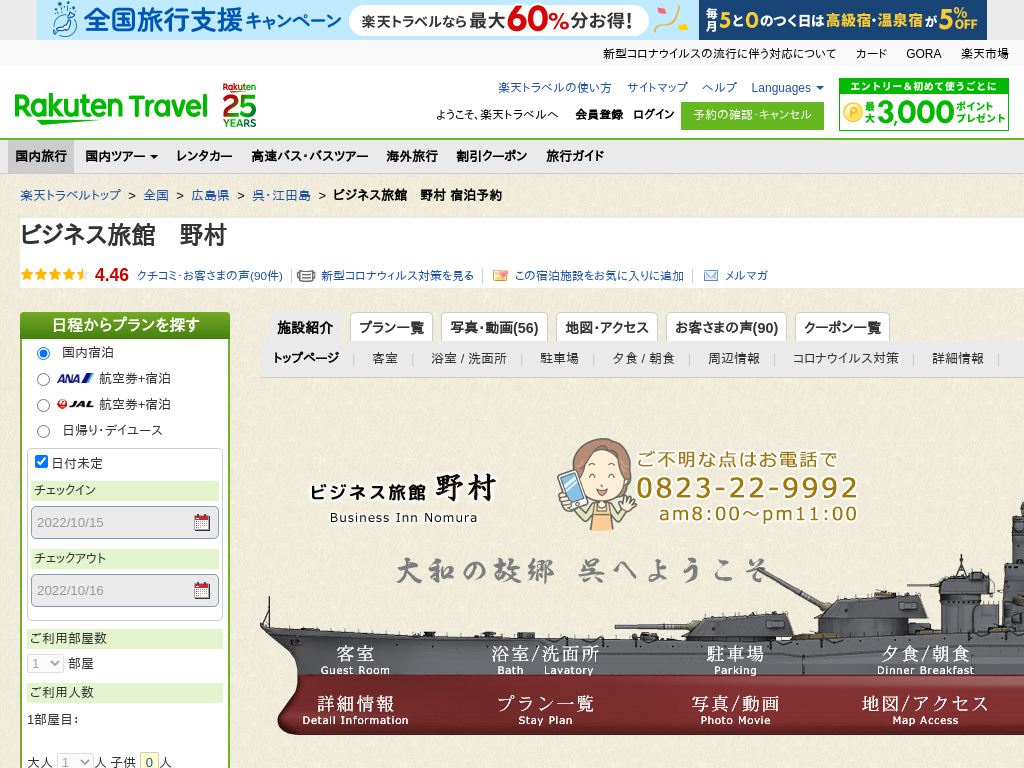Image resolution: width=1024 pixels, height=768 pixels.
Task: Open 高速バス・バスツアー nav item
Action: pos(310,156)
